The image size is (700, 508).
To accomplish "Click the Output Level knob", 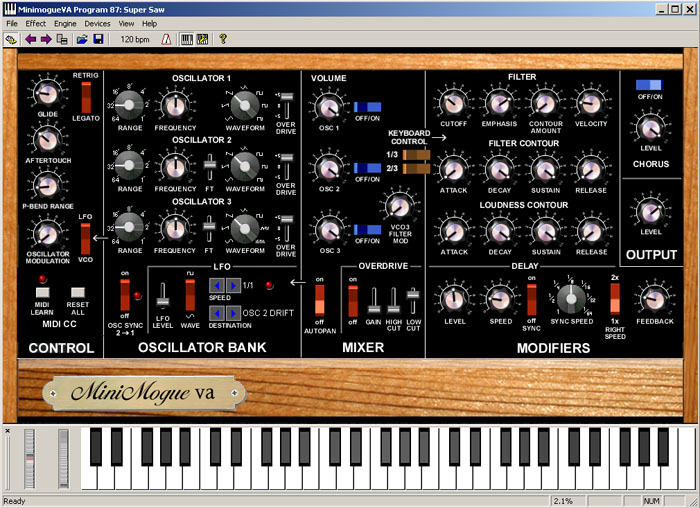I will [x=650, y=212].
